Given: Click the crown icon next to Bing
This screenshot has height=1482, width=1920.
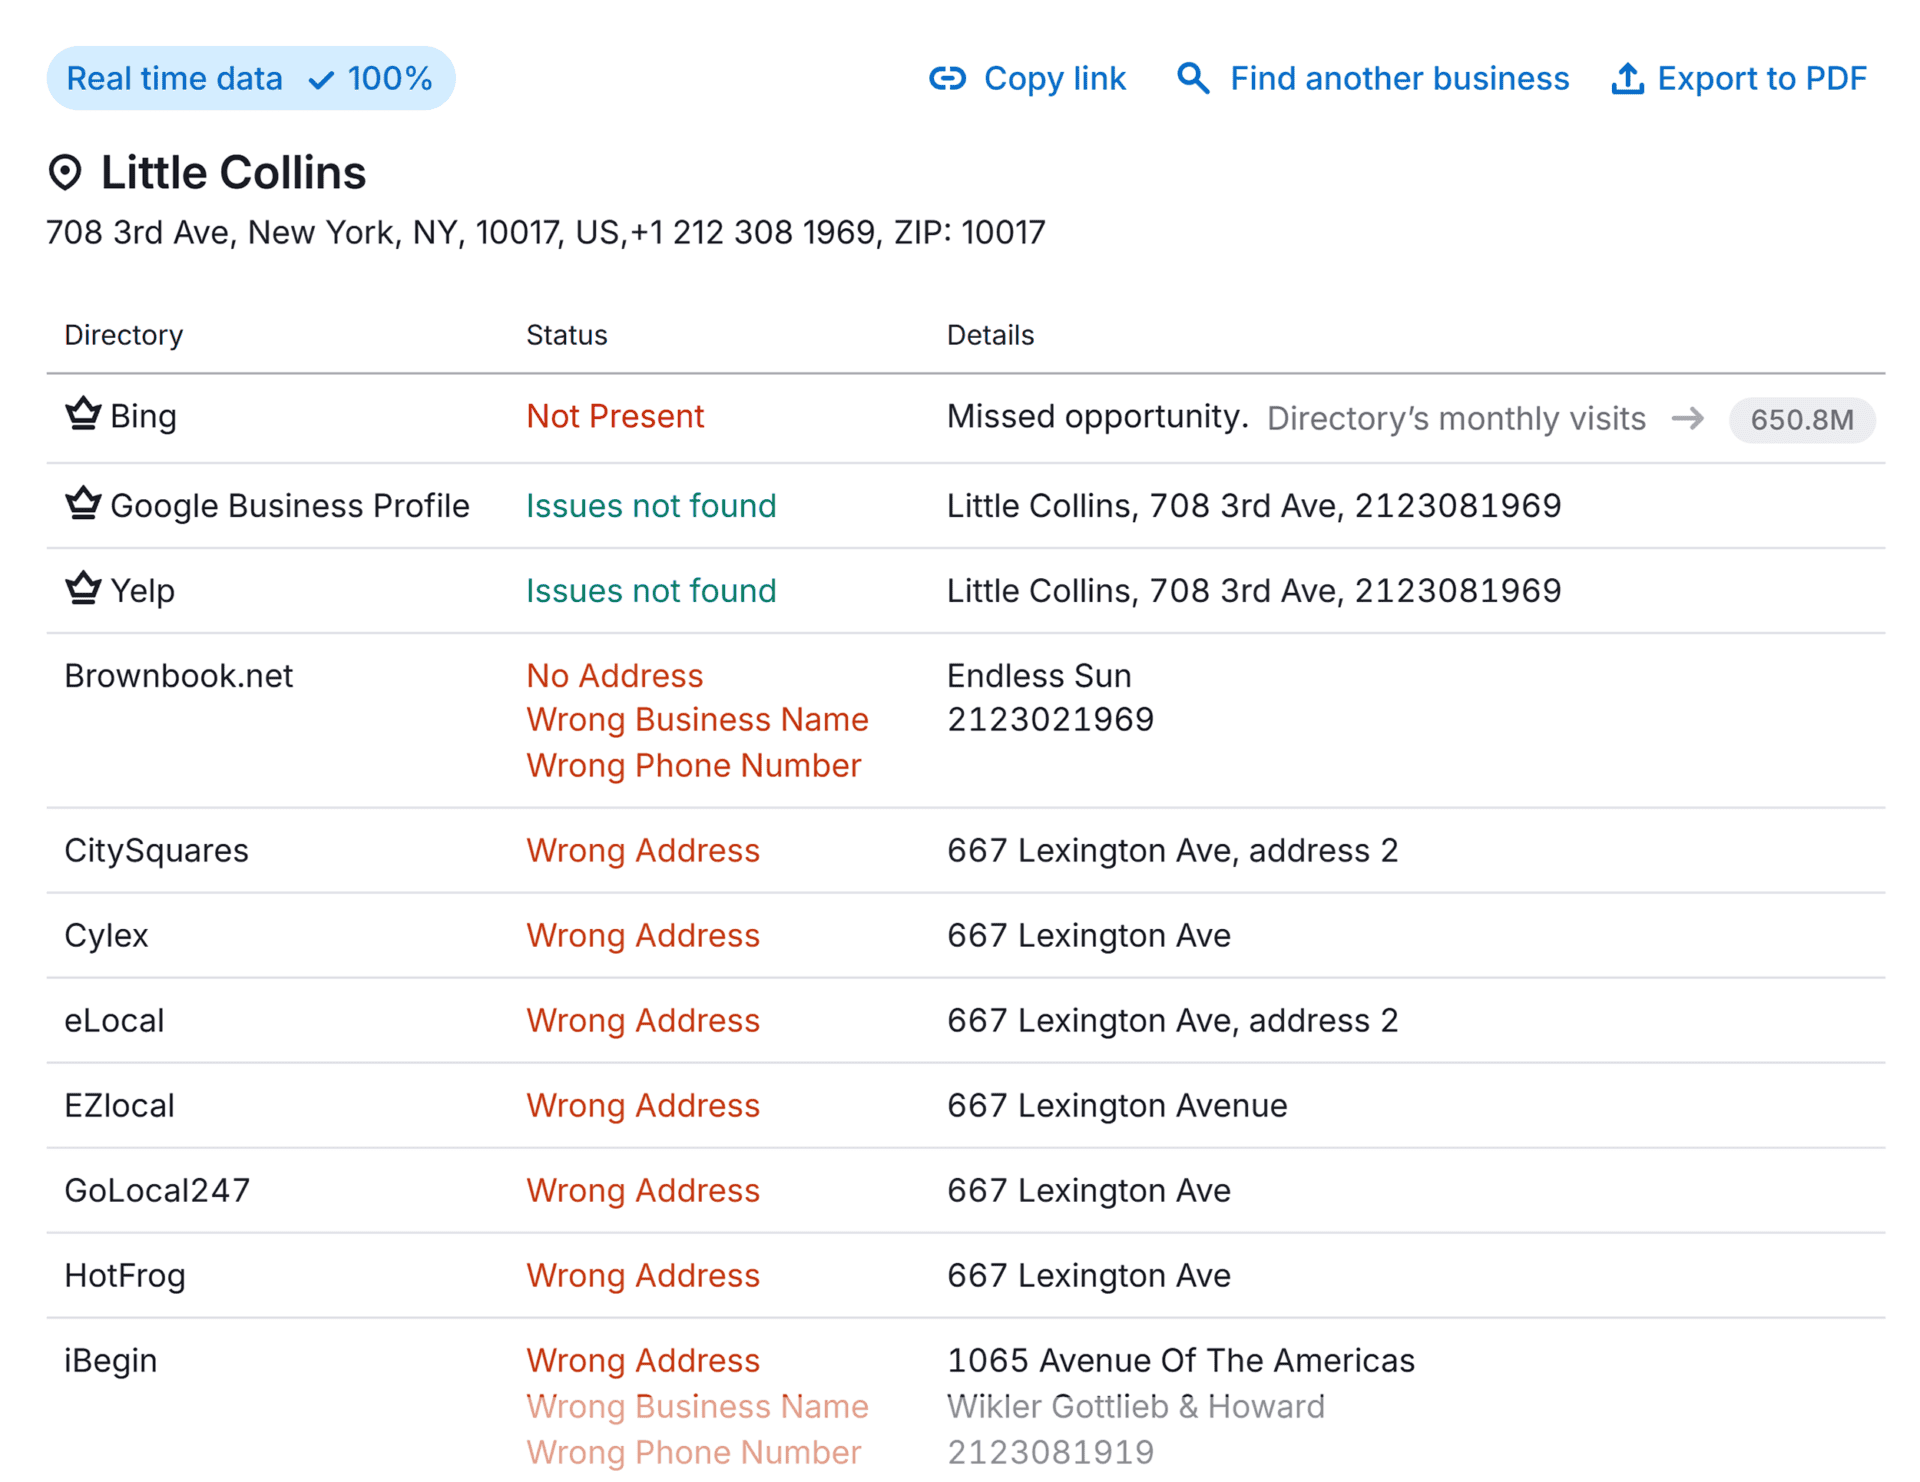Looking at the screenshot, I should (83, 414).
